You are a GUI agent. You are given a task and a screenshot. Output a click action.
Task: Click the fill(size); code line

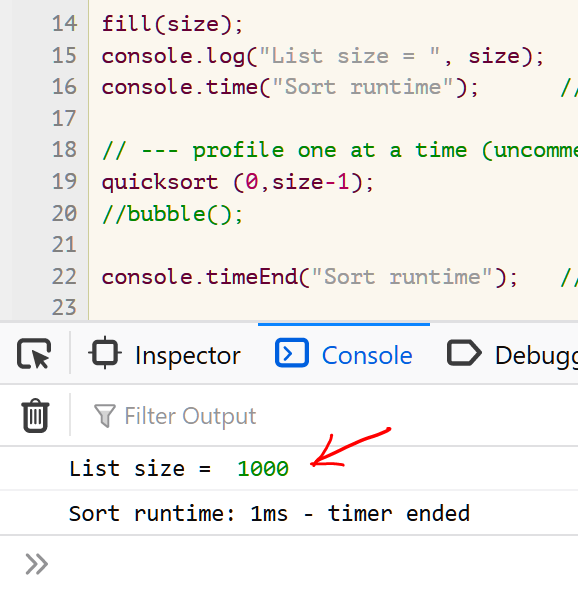[x=172, y=24]
